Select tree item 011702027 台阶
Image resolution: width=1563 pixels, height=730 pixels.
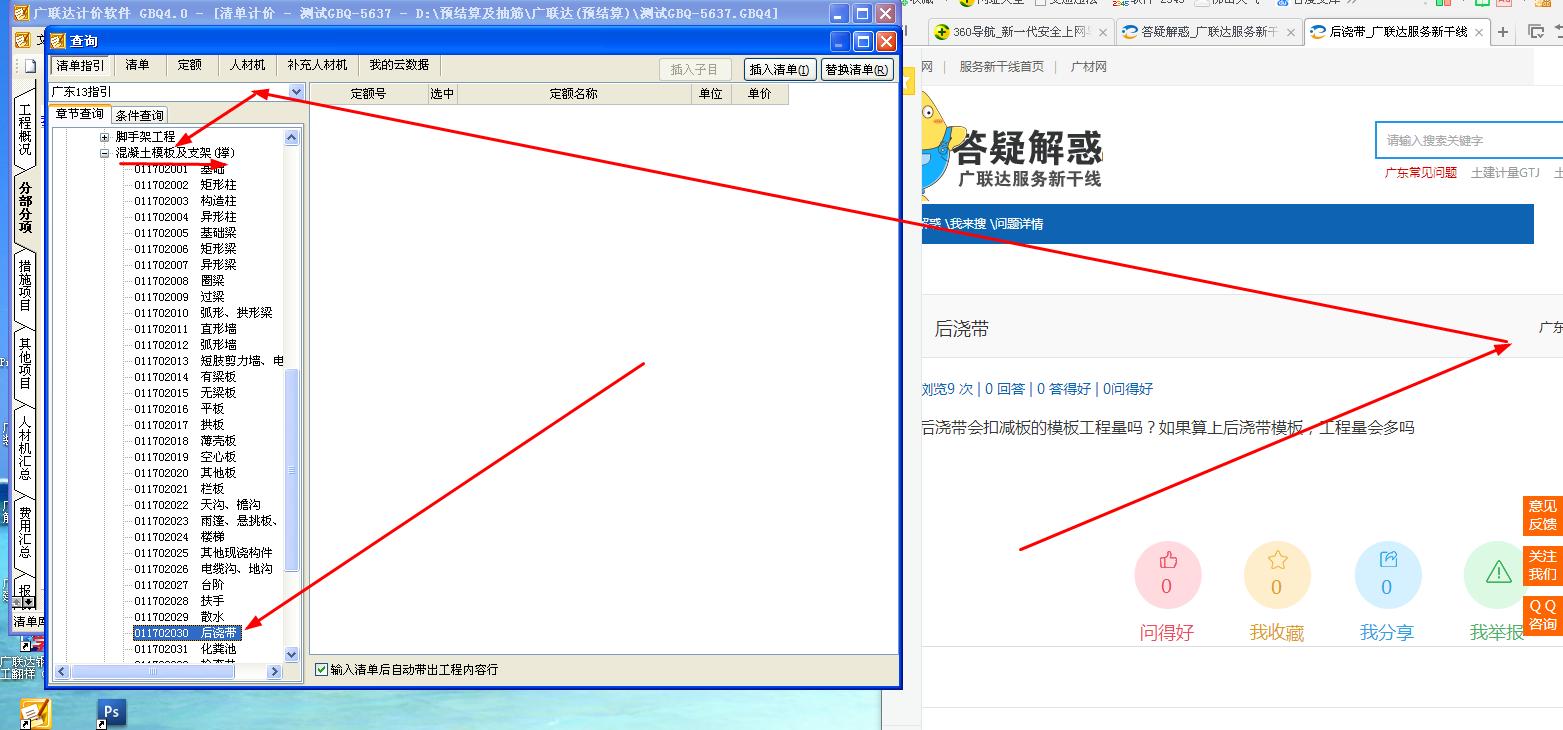pos(179,585)
